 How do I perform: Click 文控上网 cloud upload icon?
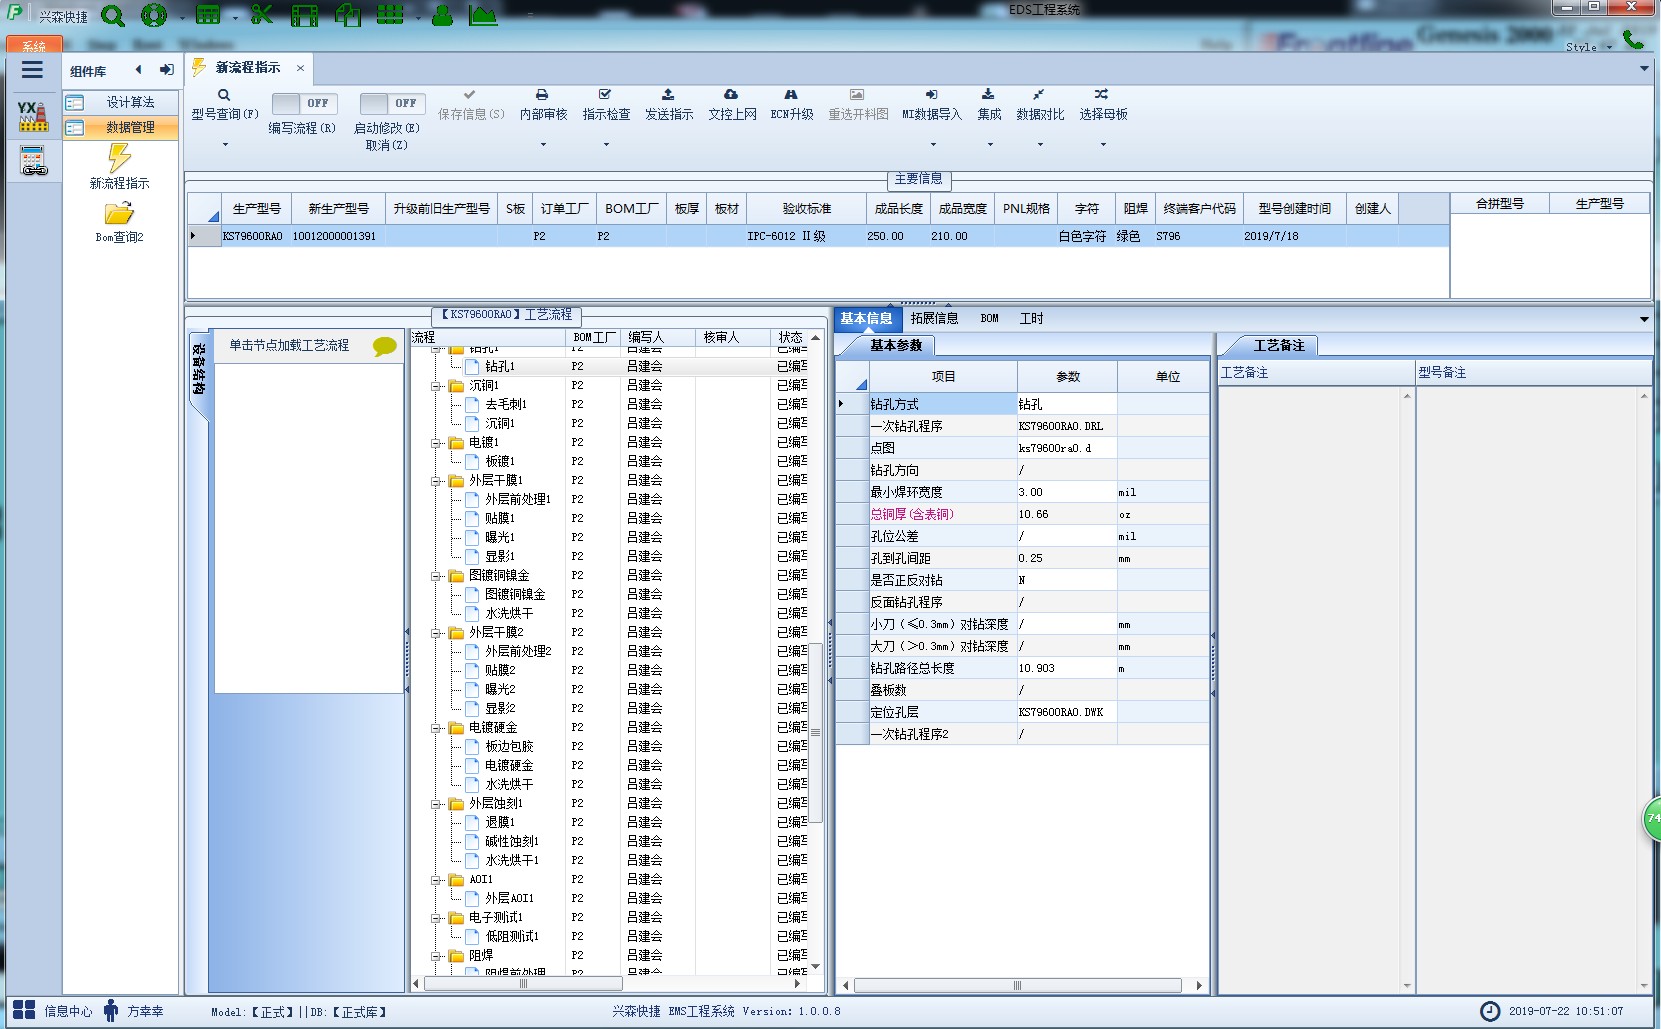click(731, 94)
